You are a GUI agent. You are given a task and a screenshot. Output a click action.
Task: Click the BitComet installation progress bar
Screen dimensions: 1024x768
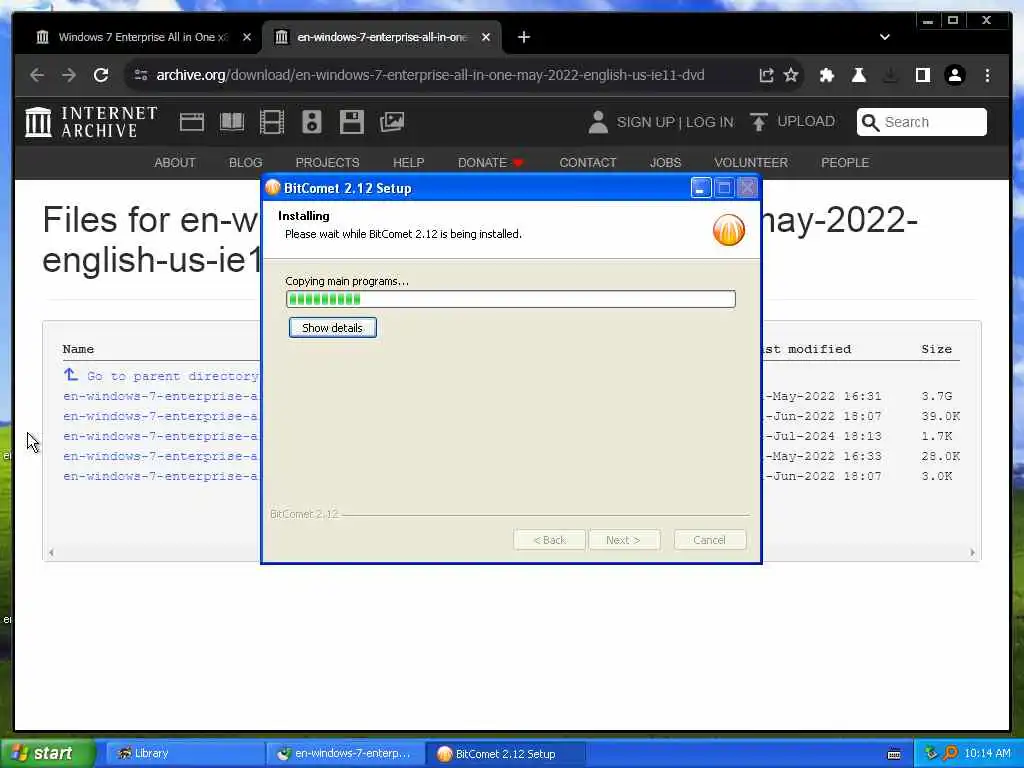tap(511, 299)
